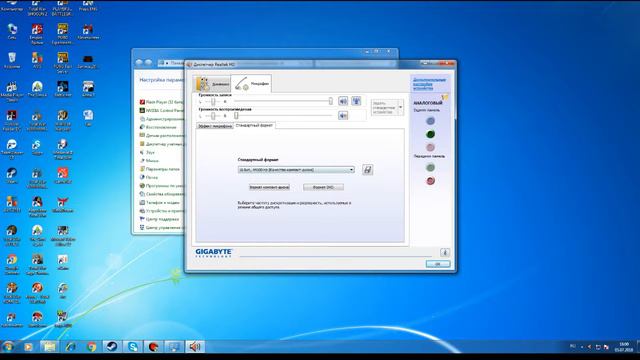This screenshot has height=360, width=640.
Task: Open the Стандартный формат sub-tab
Action: (254, 125)
